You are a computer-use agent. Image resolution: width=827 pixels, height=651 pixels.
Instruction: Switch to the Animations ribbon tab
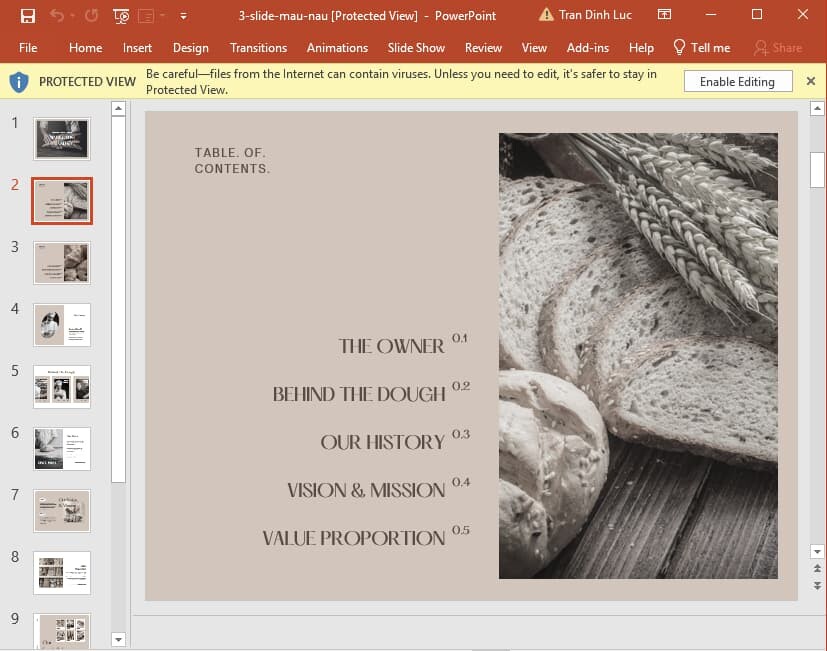(337, 47)
